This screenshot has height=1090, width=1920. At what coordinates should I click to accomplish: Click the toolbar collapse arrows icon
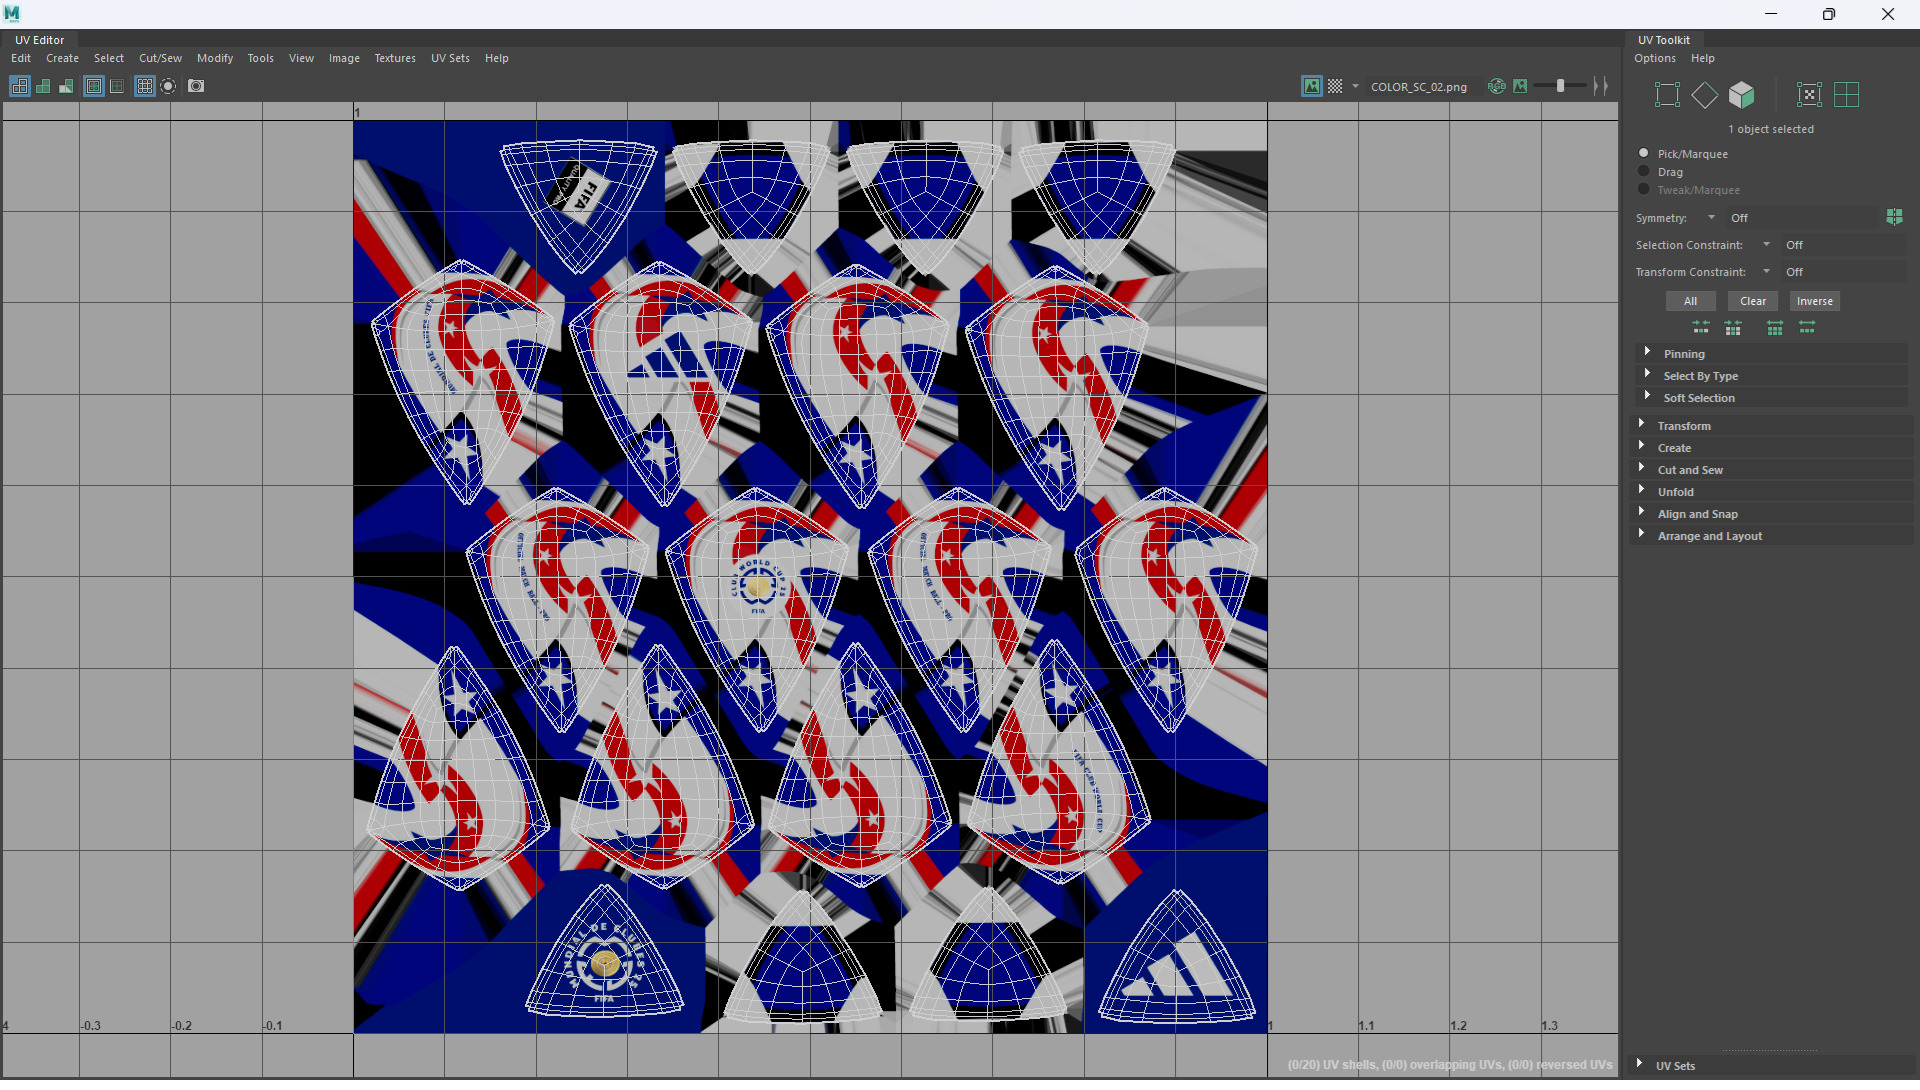click(1601, 87)
